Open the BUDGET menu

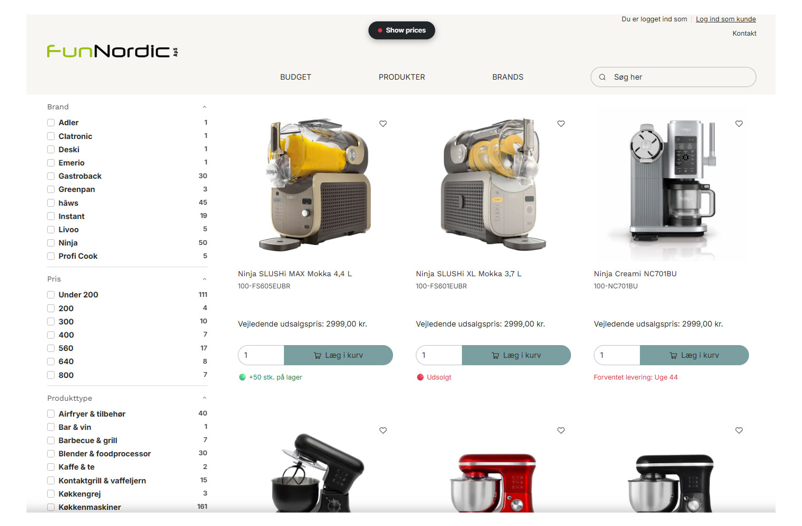coord(295,77)
